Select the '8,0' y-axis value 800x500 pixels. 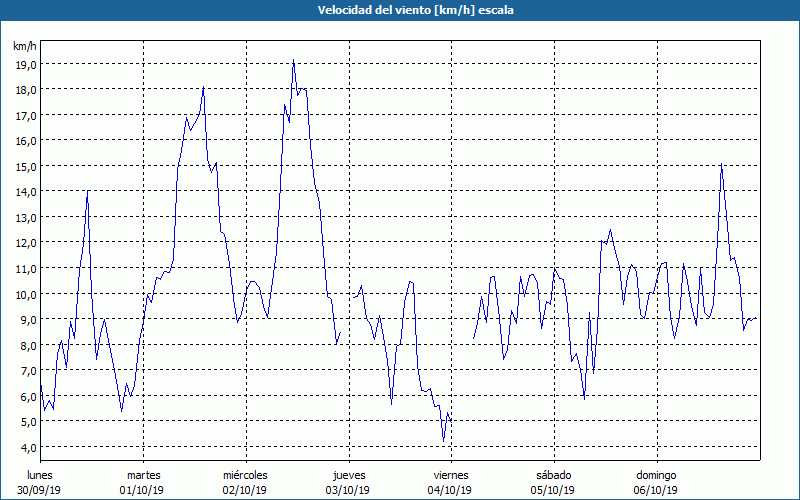29,345
